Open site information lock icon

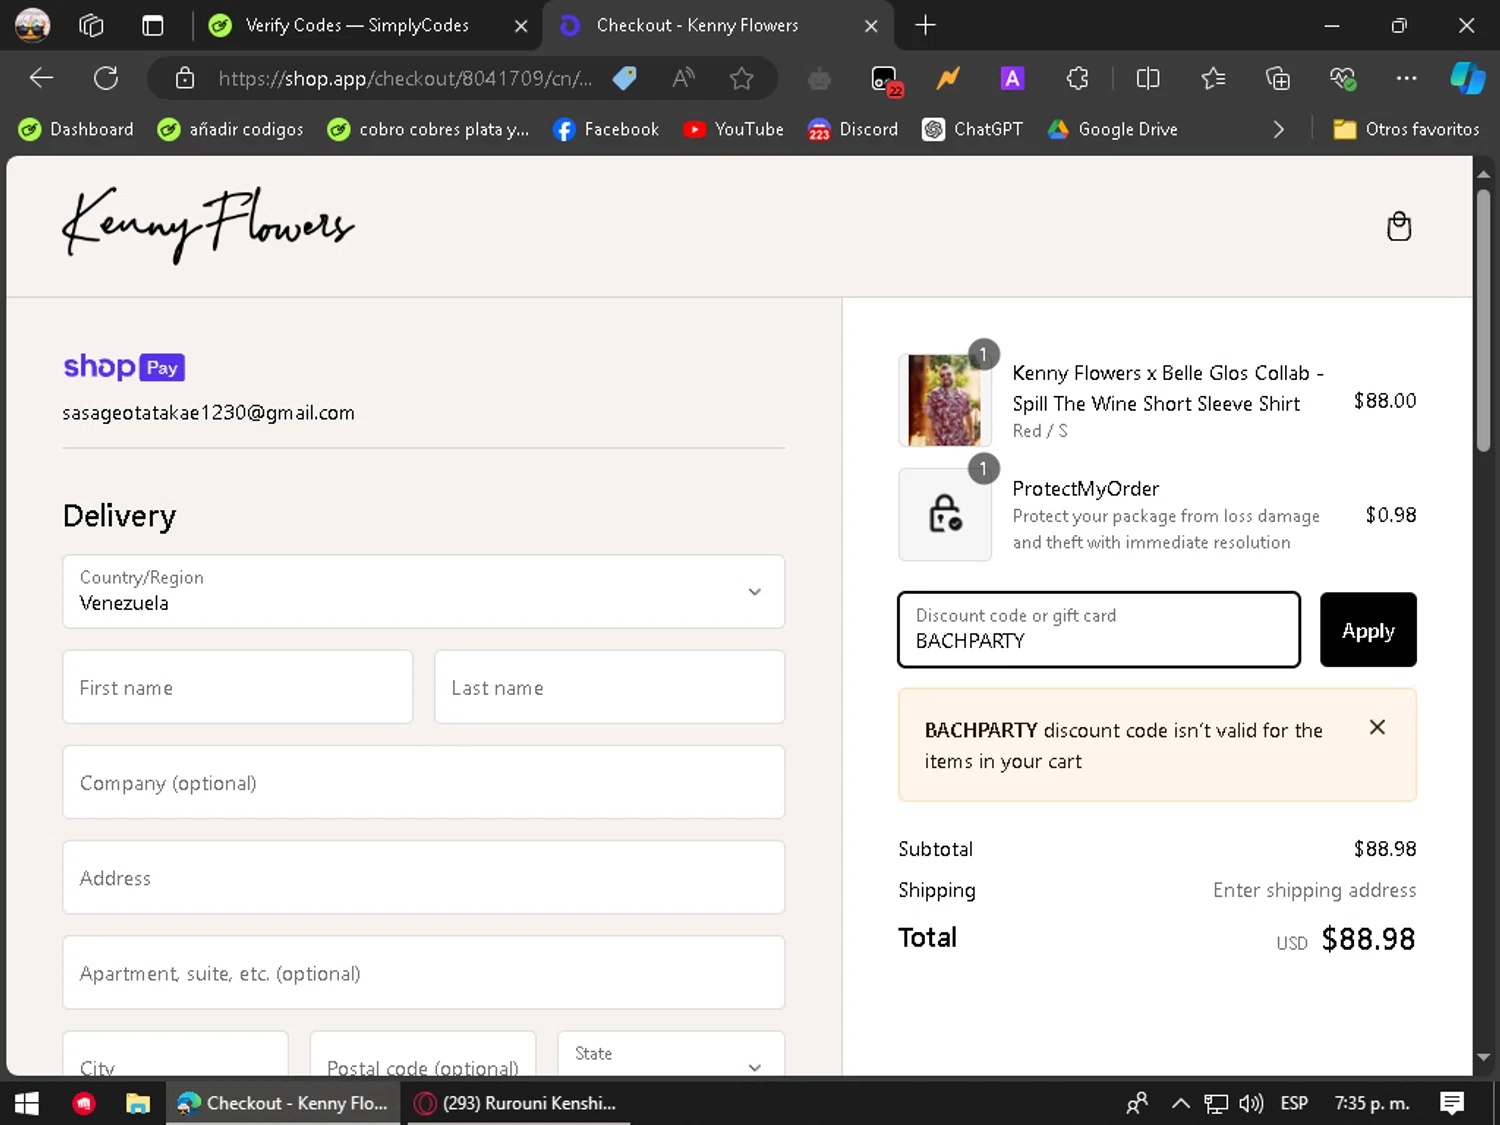tap(185, 78)
